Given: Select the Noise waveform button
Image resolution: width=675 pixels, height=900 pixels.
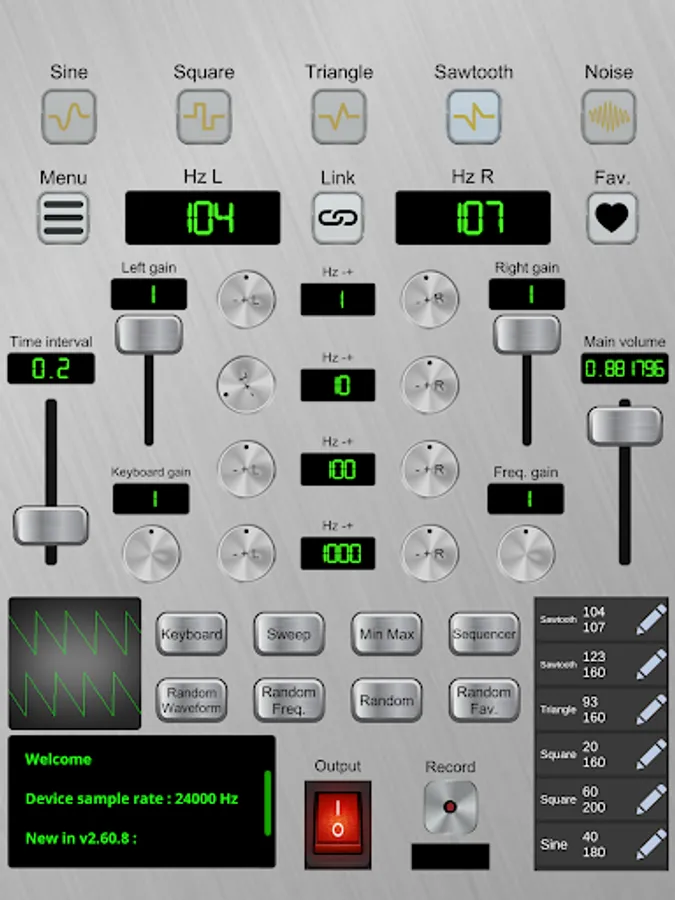Looking at the screenshot, I should tap(609, 117).
